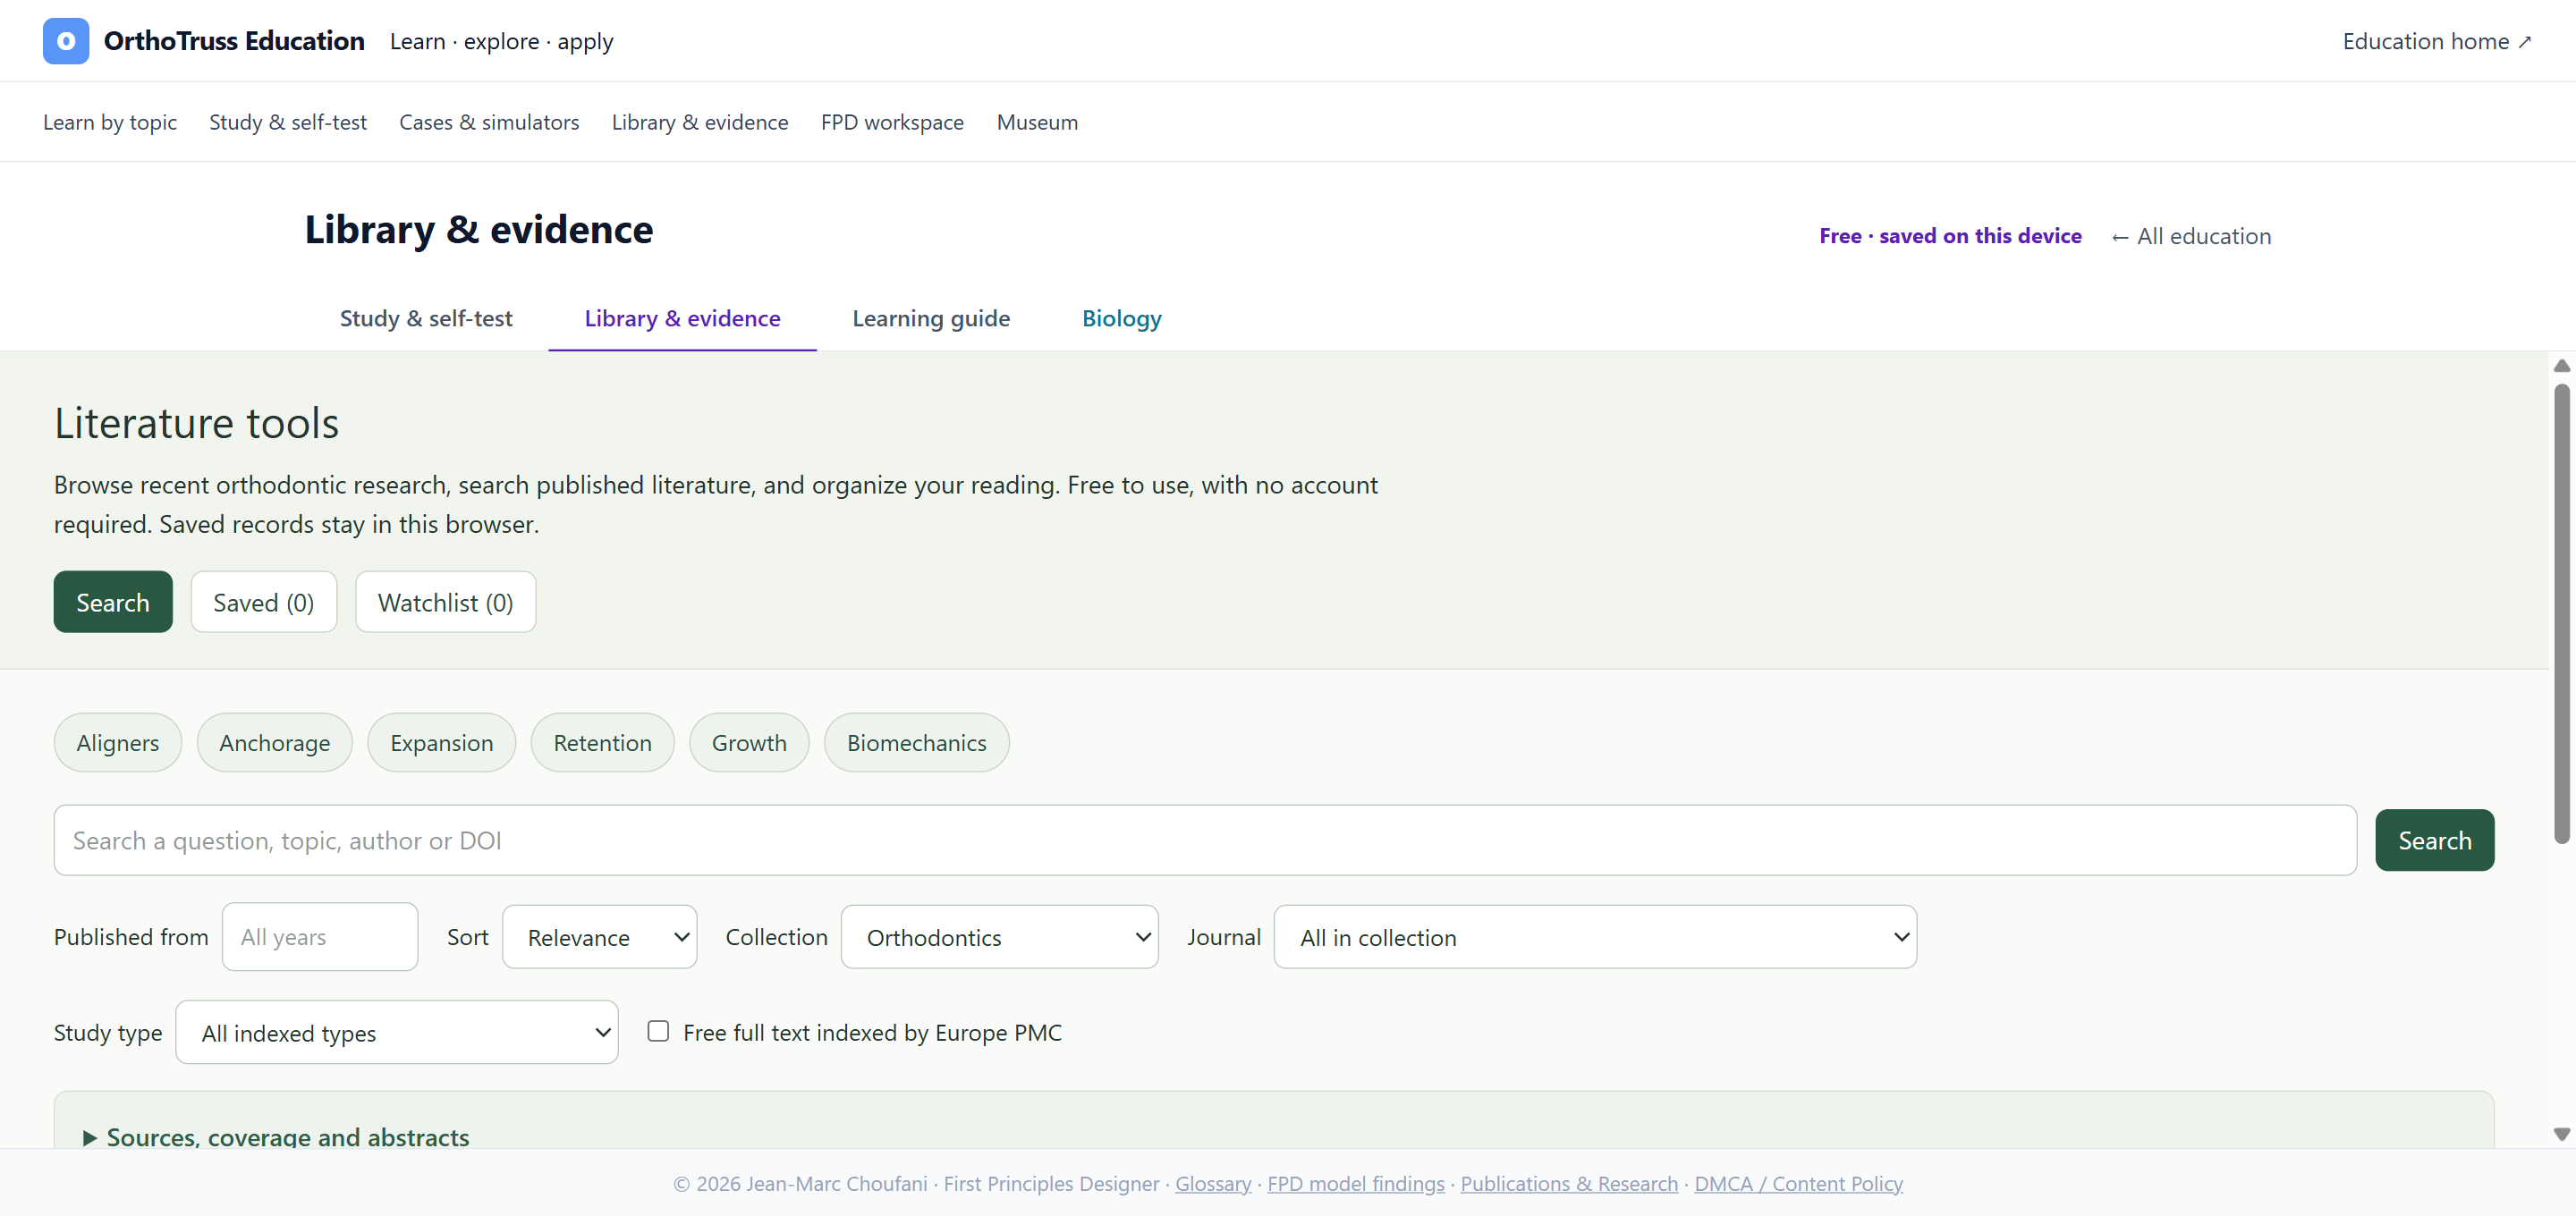Enable Free full text indexed by Europe PMC
The height and width of the screenshot is (1216, 2576).
[658, 1031]
